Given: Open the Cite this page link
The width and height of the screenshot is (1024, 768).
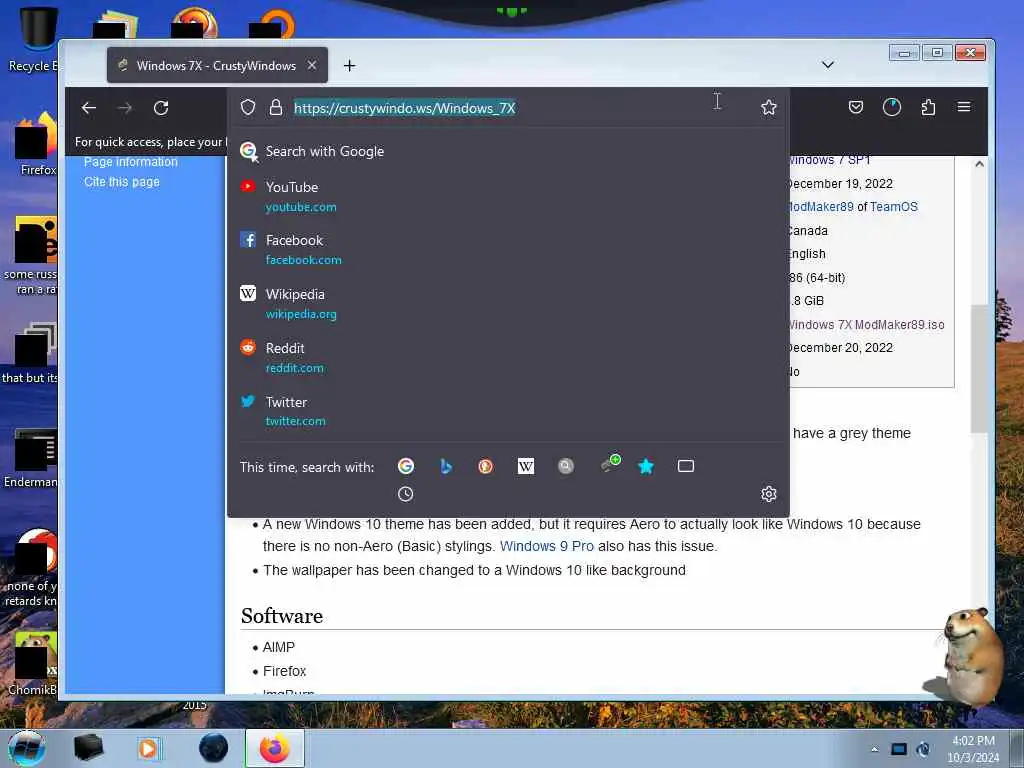Looking at the screenshot, I should click(x=121, y=182).
